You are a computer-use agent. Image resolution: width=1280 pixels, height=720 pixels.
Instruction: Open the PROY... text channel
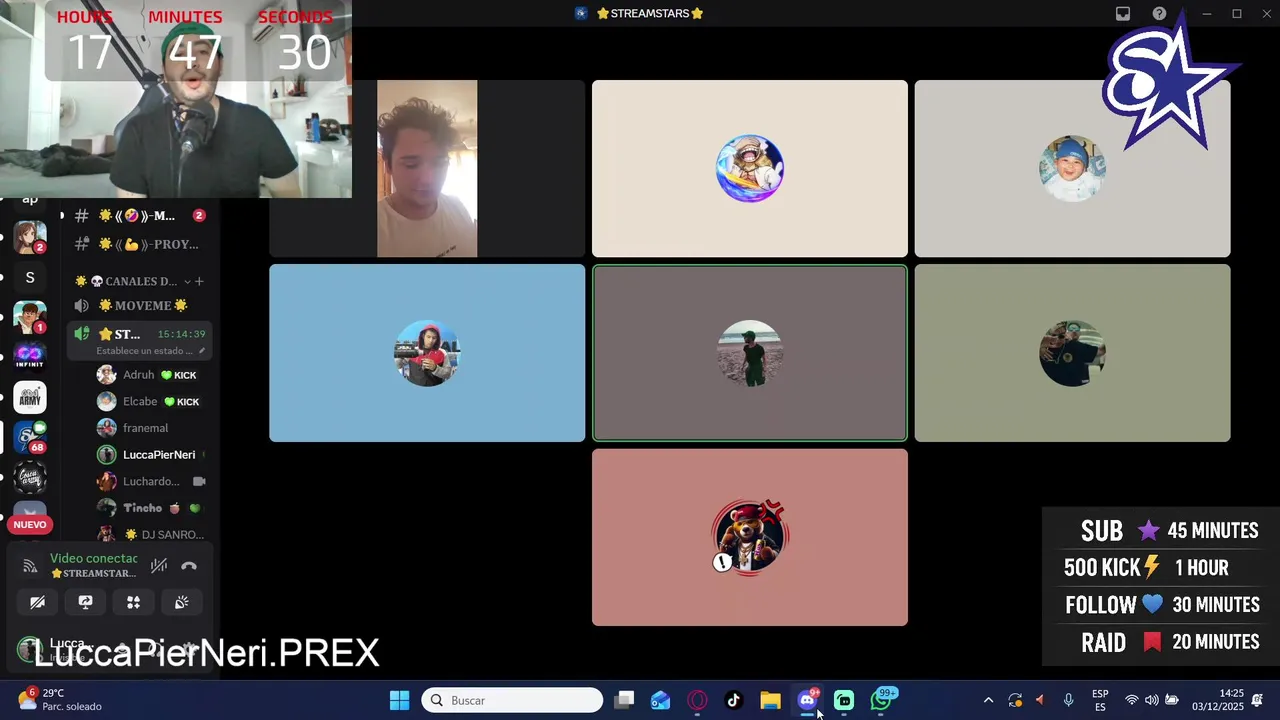click(138, 244)
